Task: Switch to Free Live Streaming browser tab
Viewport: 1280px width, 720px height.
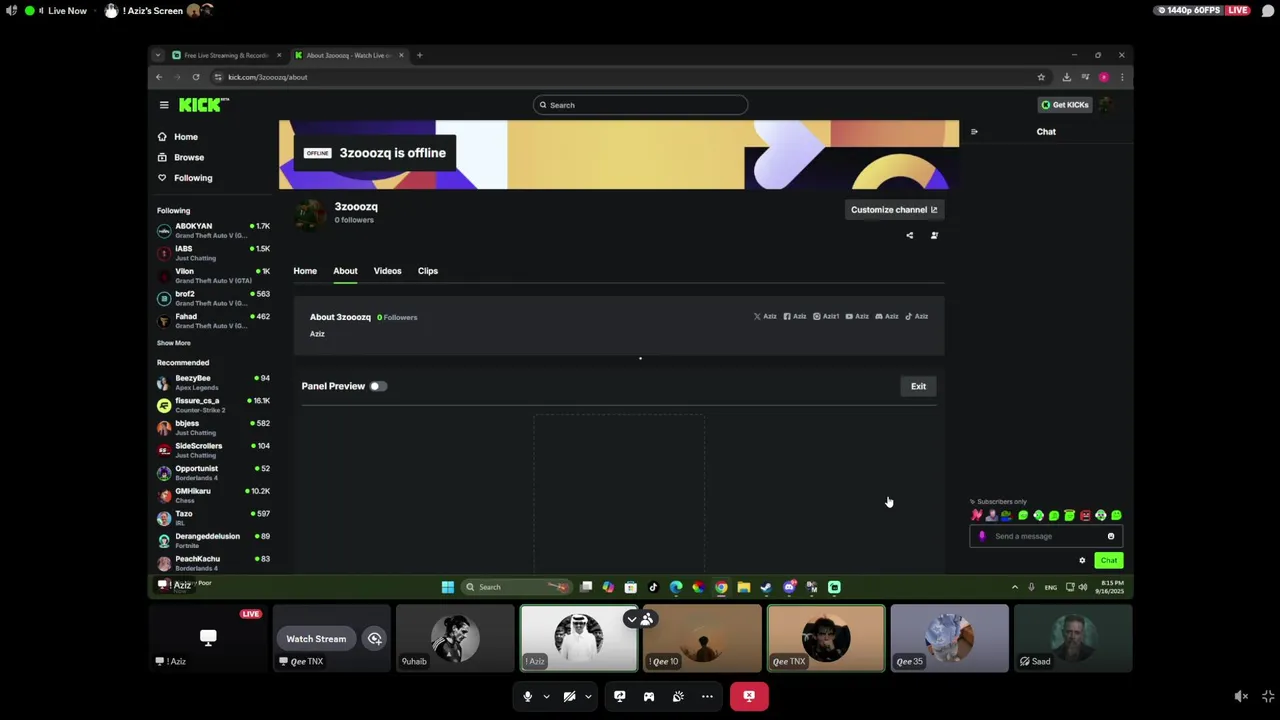Action: [x=227, y=55]
